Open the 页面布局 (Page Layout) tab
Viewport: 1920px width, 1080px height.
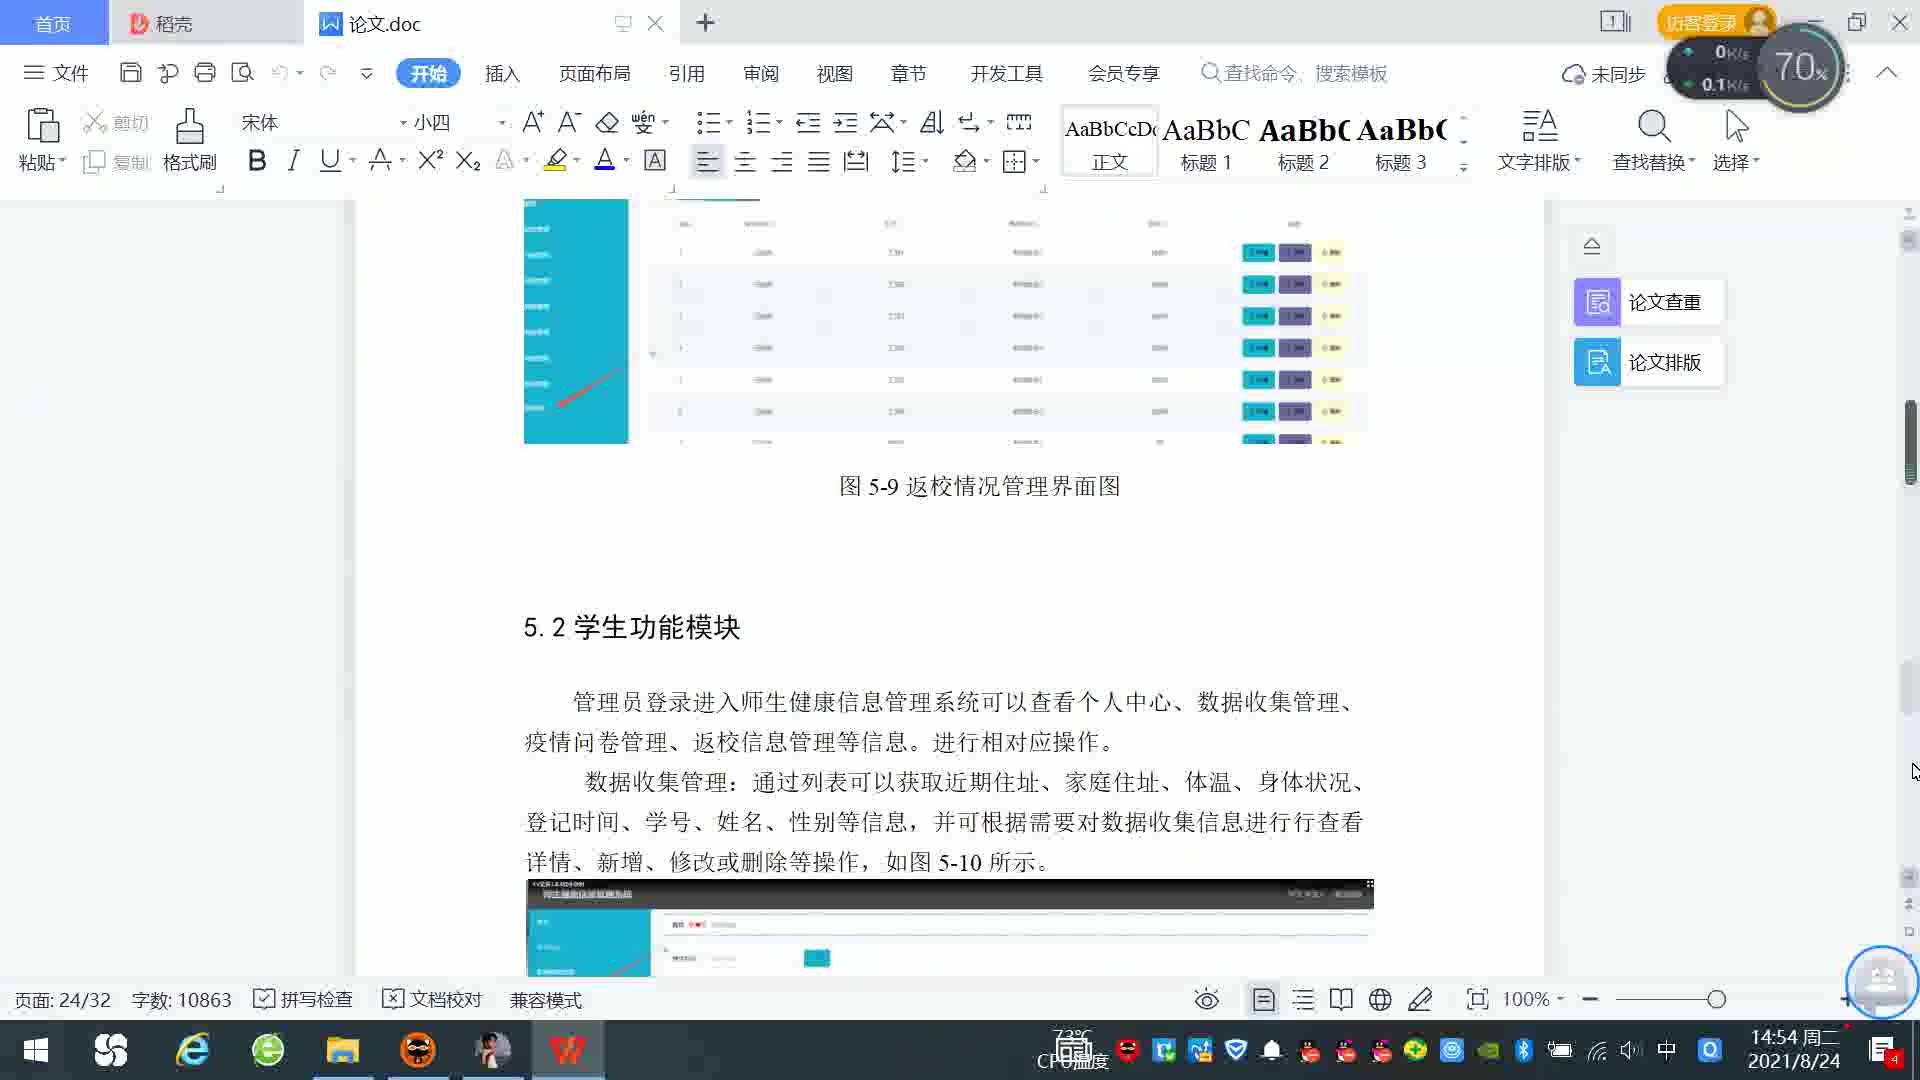(594, 74)
